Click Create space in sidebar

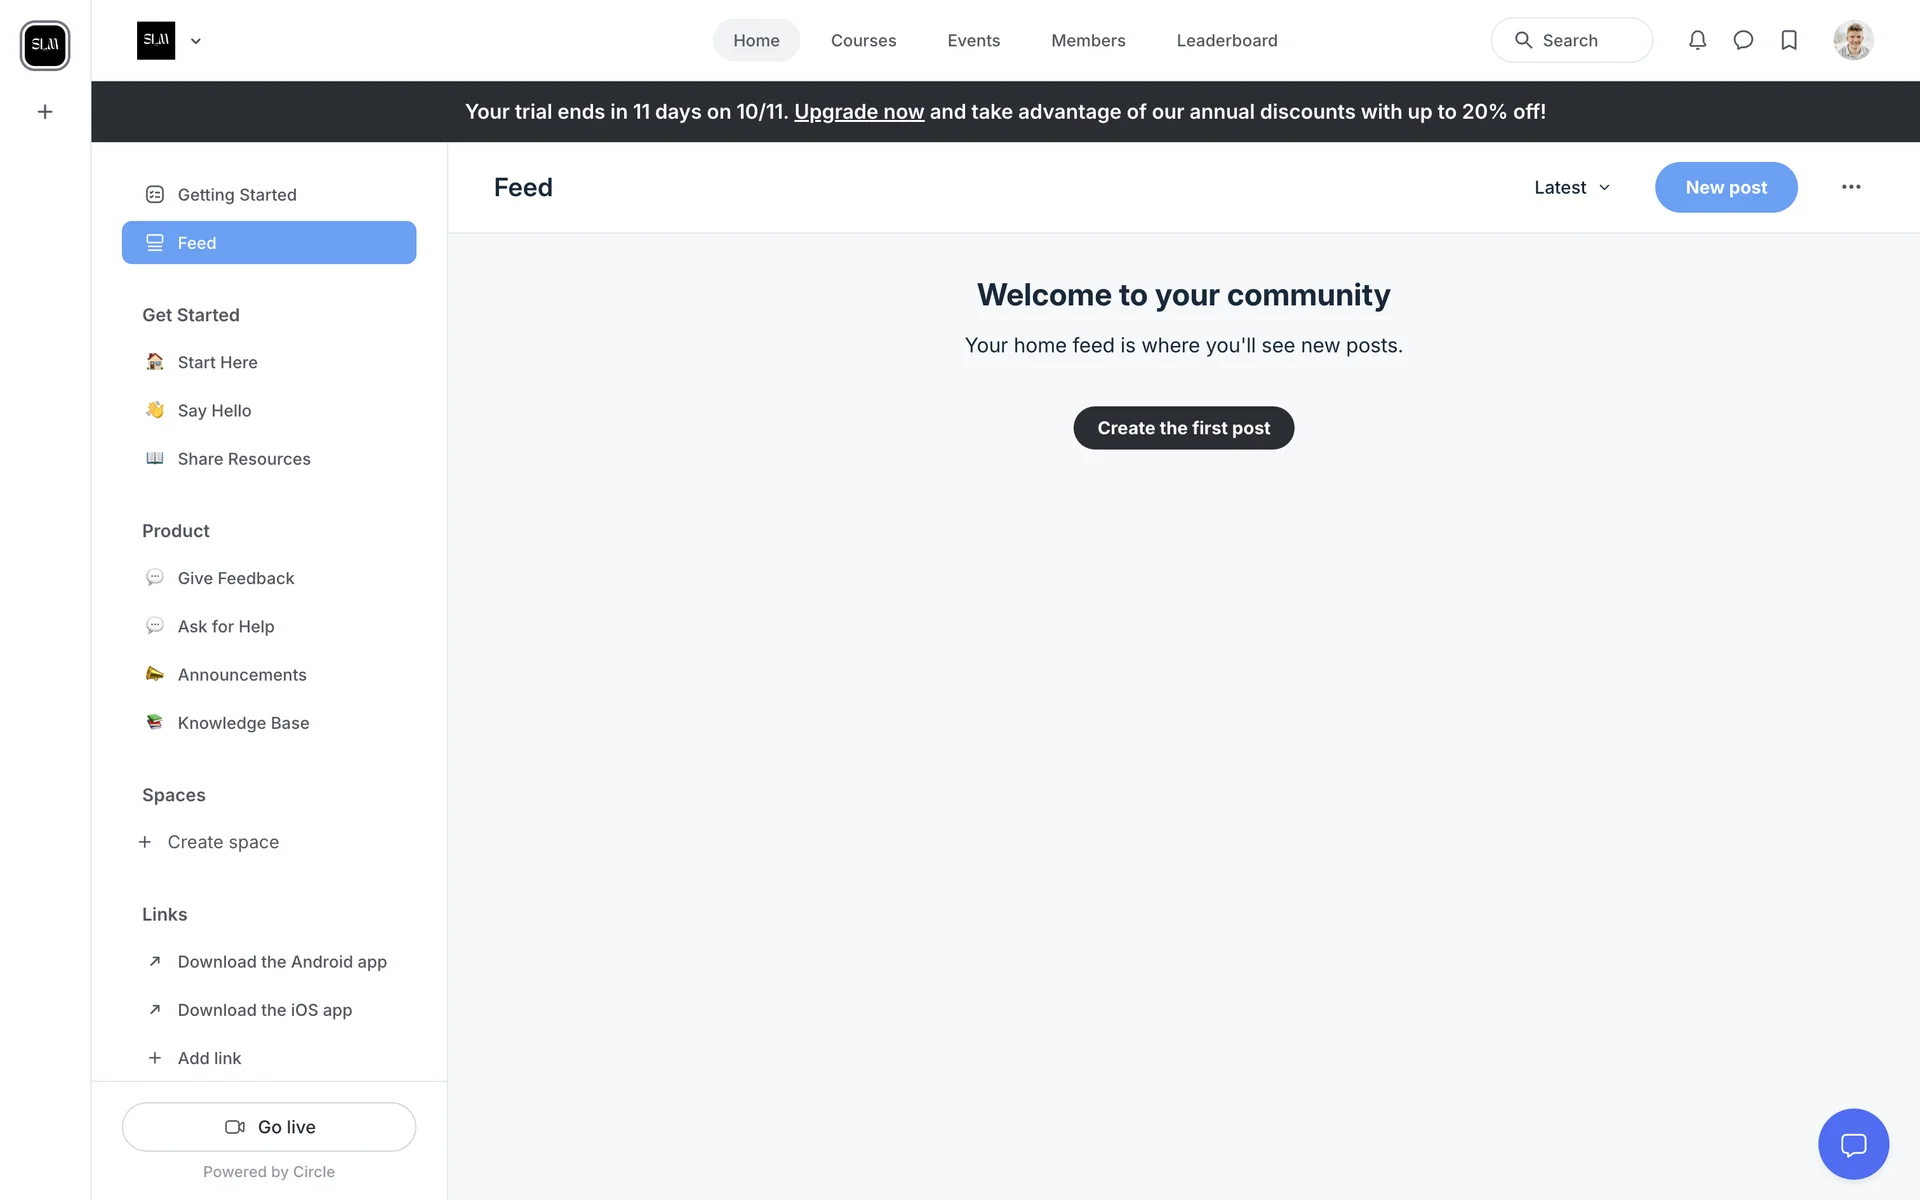pyautogui.click(x=222, y=842)
